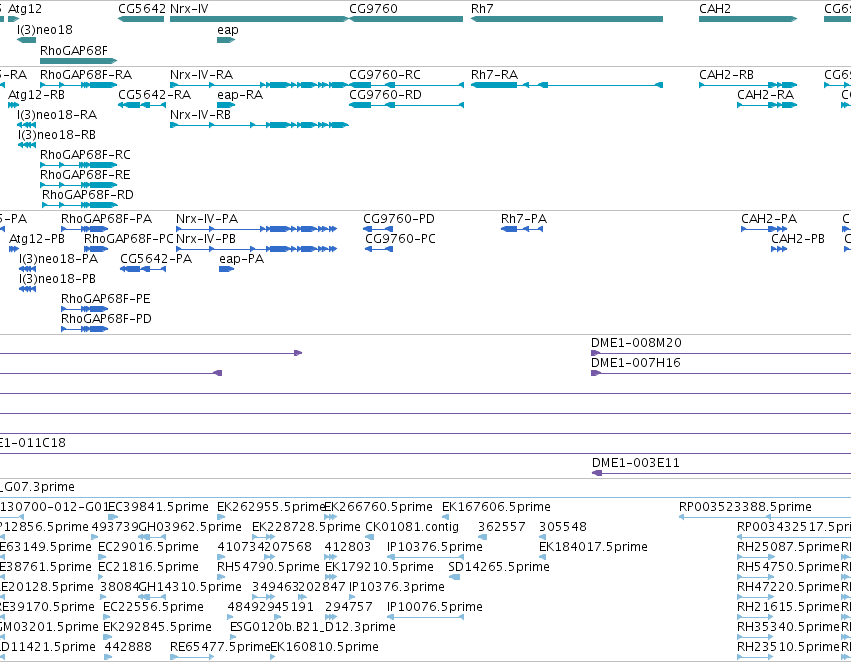The height and width of the screenshot is (662, 851).
Task: Select EST RP003523388.5prime
Action: tap(745, 507)
